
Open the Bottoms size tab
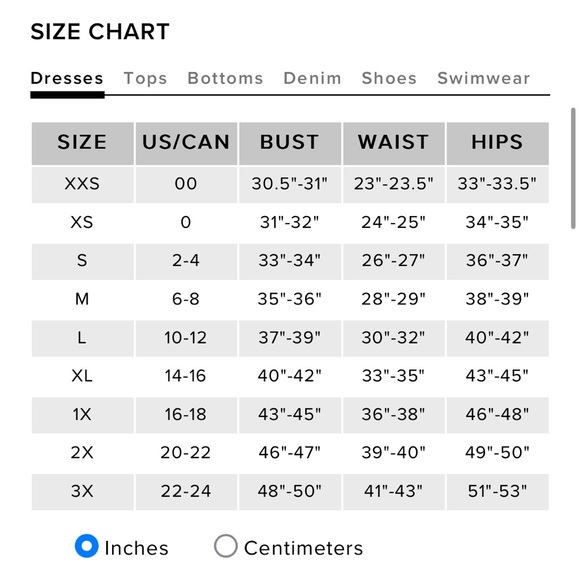click(225, 78)
